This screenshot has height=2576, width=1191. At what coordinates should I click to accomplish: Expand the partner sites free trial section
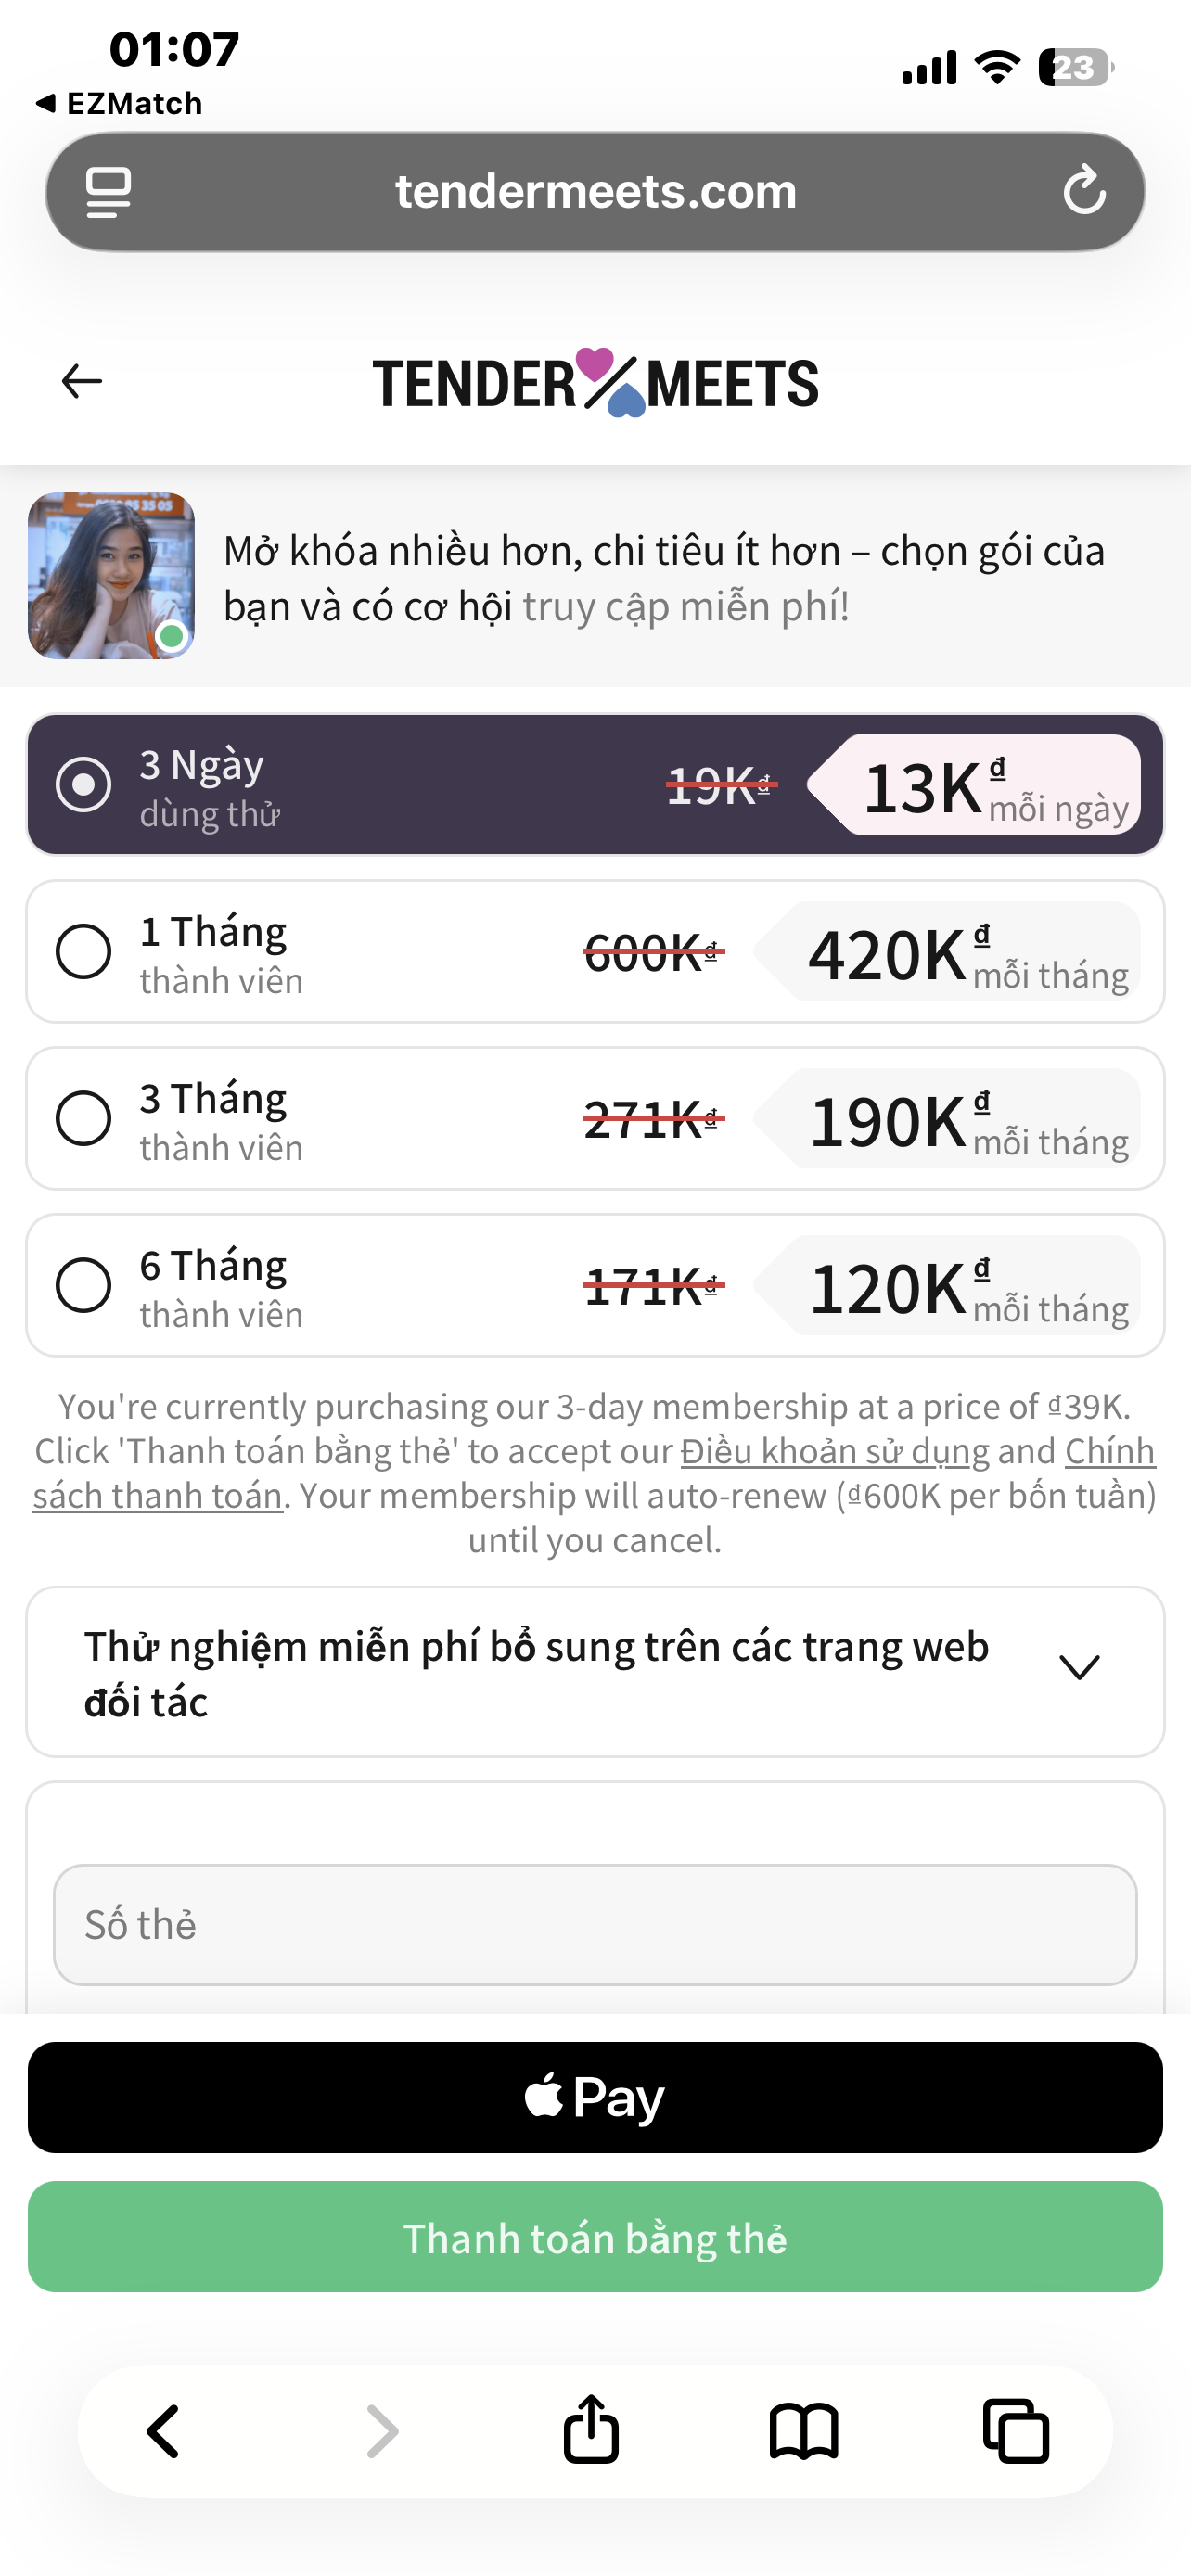(x=1079, y=1668)
